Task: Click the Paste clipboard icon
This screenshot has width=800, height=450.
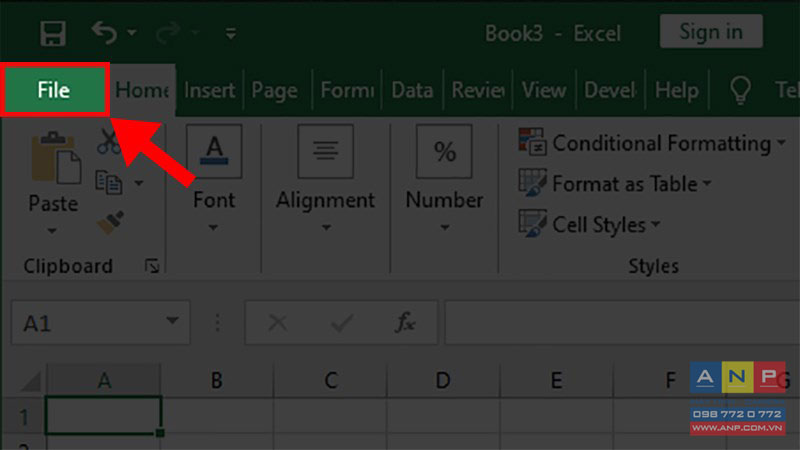Action: point(56,158)
